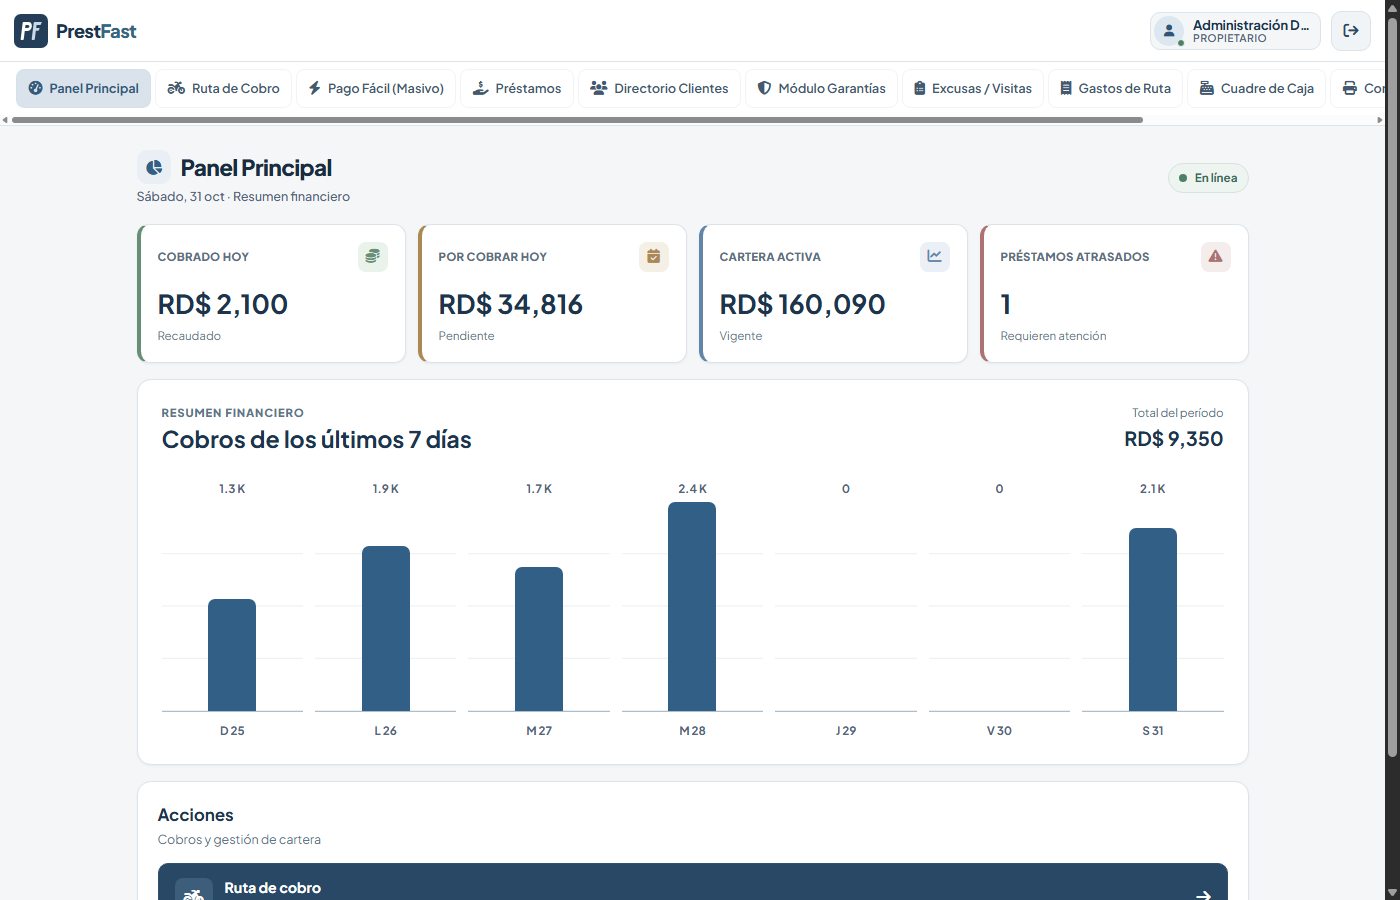Screen dimensions: 1400x900
Task: Open the Ruta de Cobro tab
Action: (224, 88)
